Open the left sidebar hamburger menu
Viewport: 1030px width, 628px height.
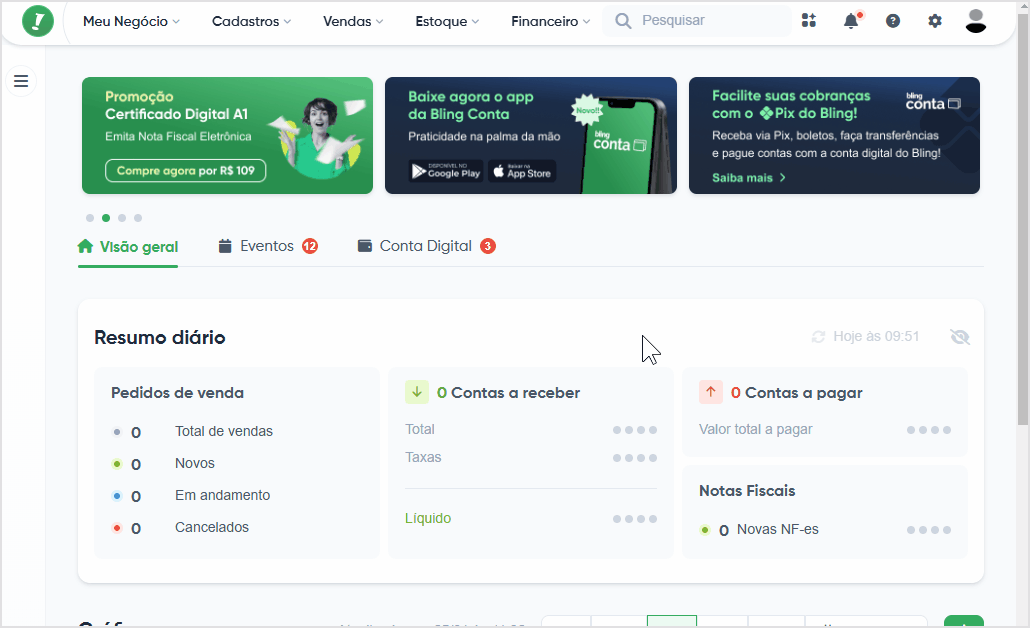21,81
